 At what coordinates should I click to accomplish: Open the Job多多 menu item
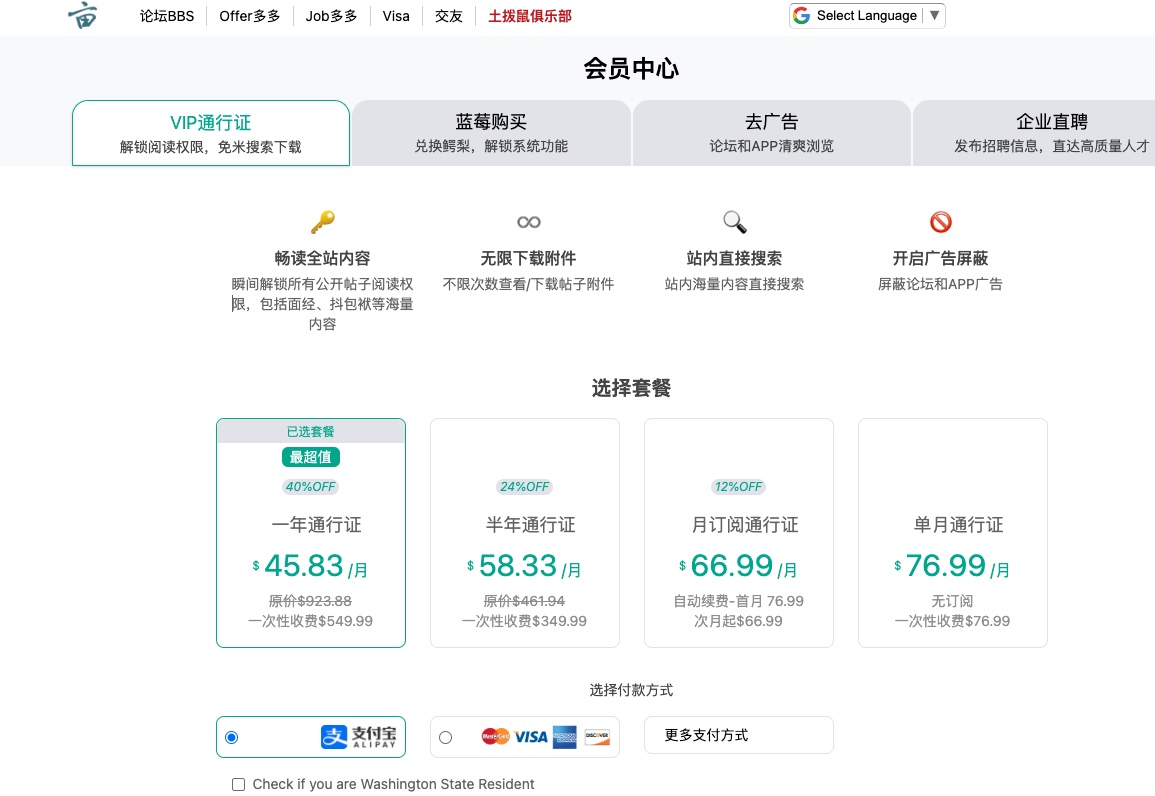(331, 16)
